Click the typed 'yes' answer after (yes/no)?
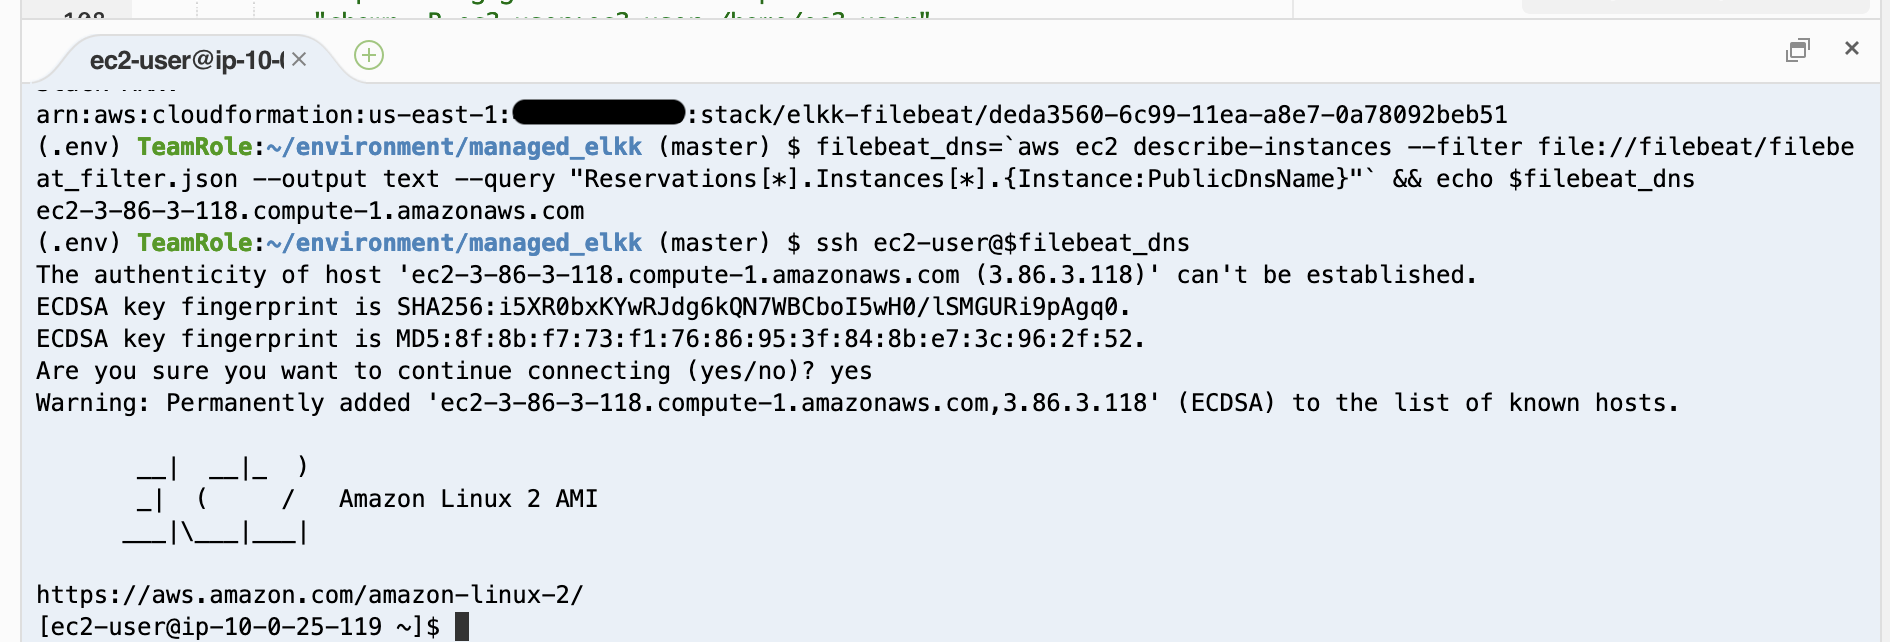The width and height of the screenshot is (1890, 642). (x=851, y=371)
